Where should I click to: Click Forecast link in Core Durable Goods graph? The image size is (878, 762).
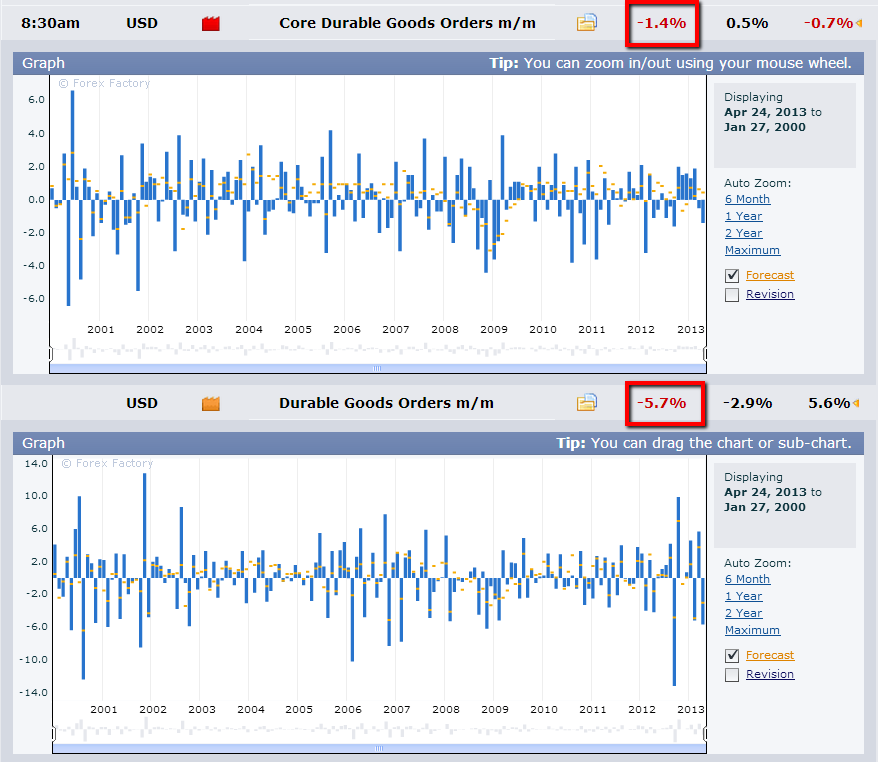pyautogui.click(x=770, y=275)
